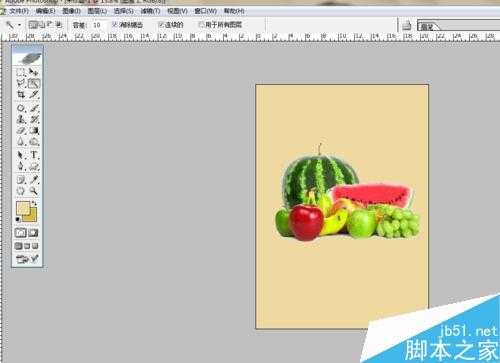Select the Move tool
This screenshot has height=363, width=500.
34,72
